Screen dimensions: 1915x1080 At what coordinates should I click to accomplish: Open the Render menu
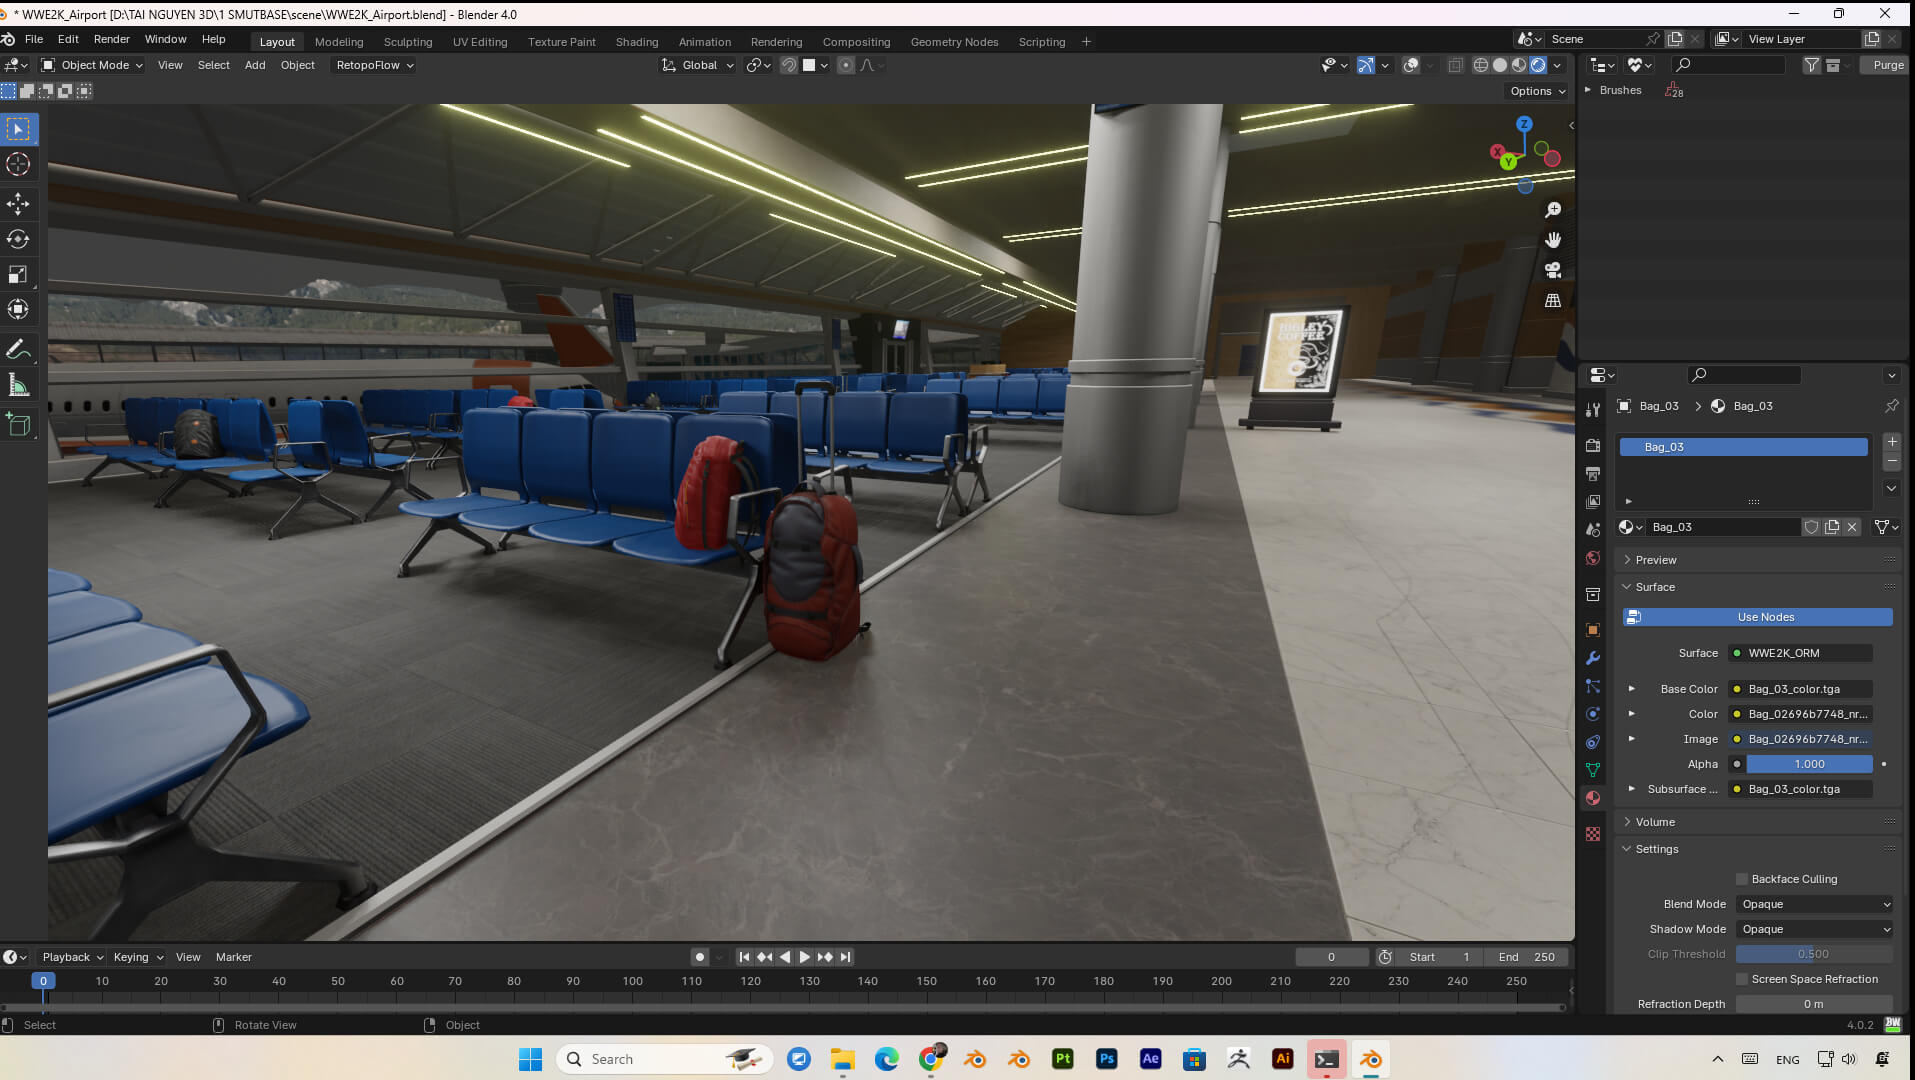111,39
